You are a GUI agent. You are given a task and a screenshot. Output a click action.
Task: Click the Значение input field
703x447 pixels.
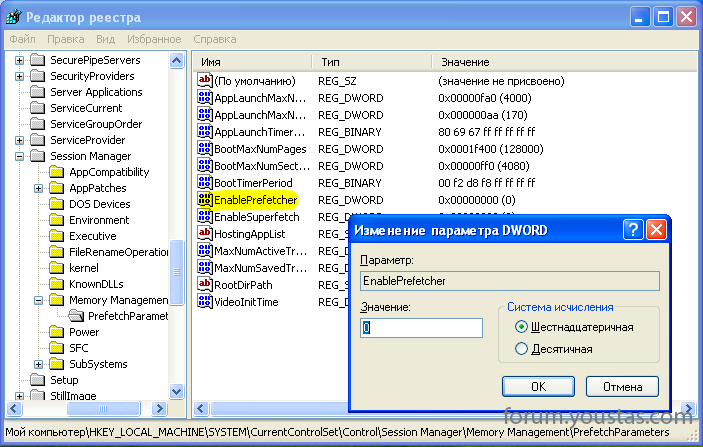click(421, 328)
